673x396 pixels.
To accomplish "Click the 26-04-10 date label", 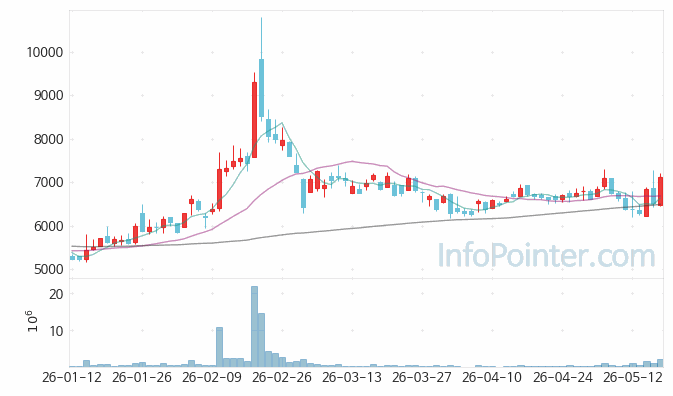I will click(x=492, y=378).
